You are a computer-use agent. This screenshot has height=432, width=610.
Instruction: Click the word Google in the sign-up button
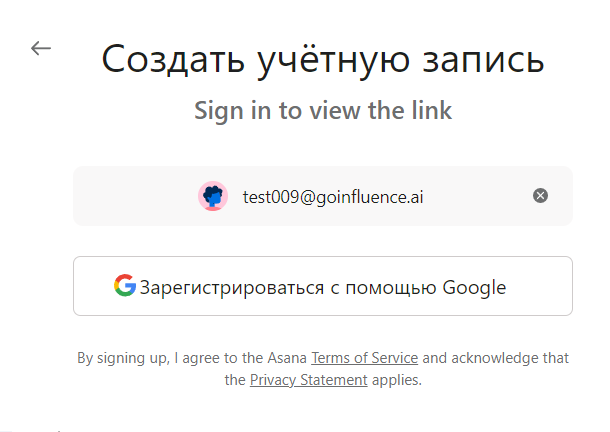pos(474,288)
